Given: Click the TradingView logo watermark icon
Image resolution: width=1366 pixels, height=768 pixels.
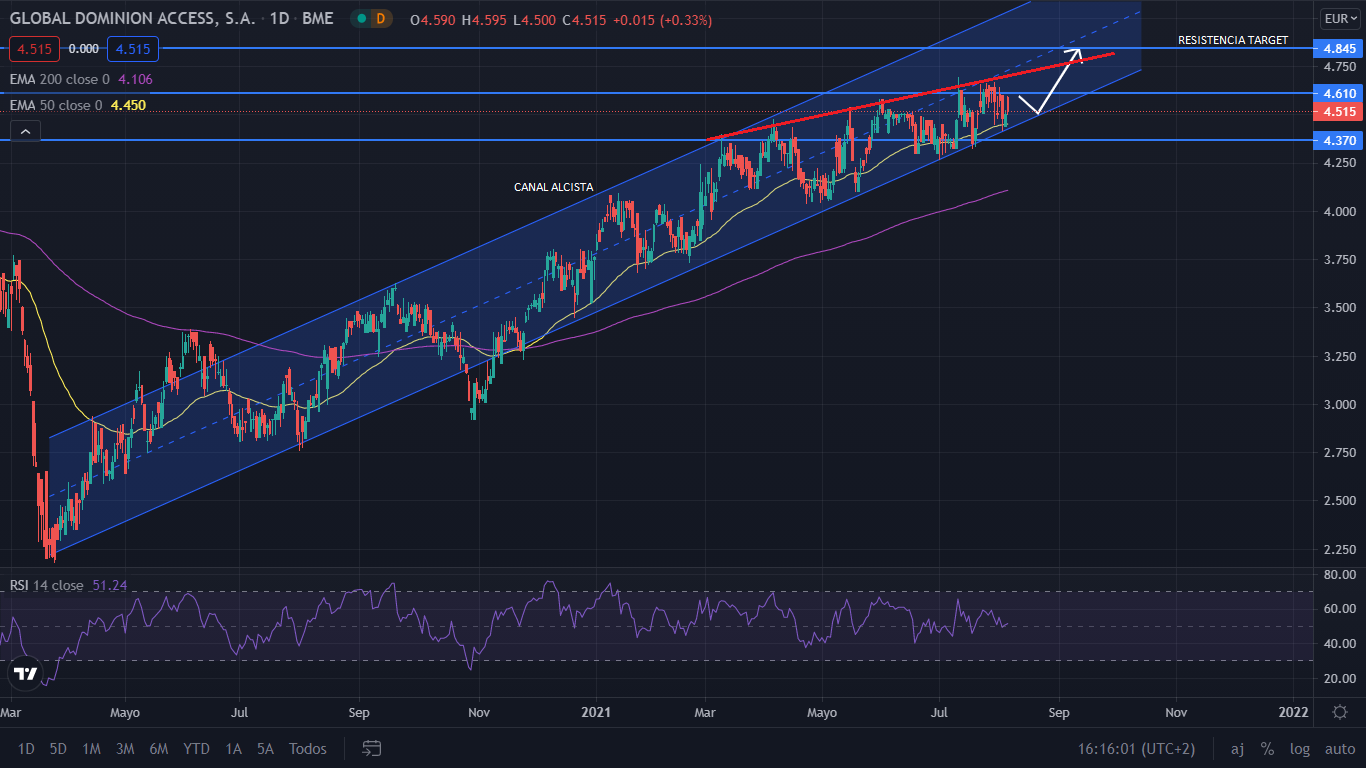Looking at the screenshot, I should [24, 674].
